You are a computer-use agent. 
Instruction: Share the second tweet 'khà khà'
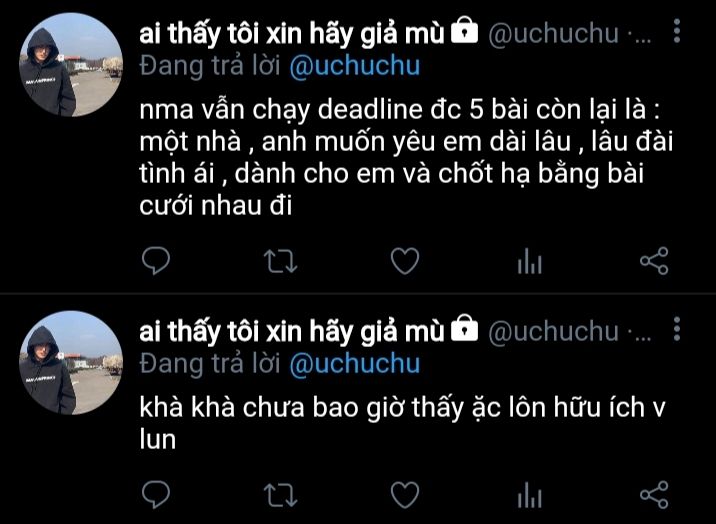click(654, 495)
